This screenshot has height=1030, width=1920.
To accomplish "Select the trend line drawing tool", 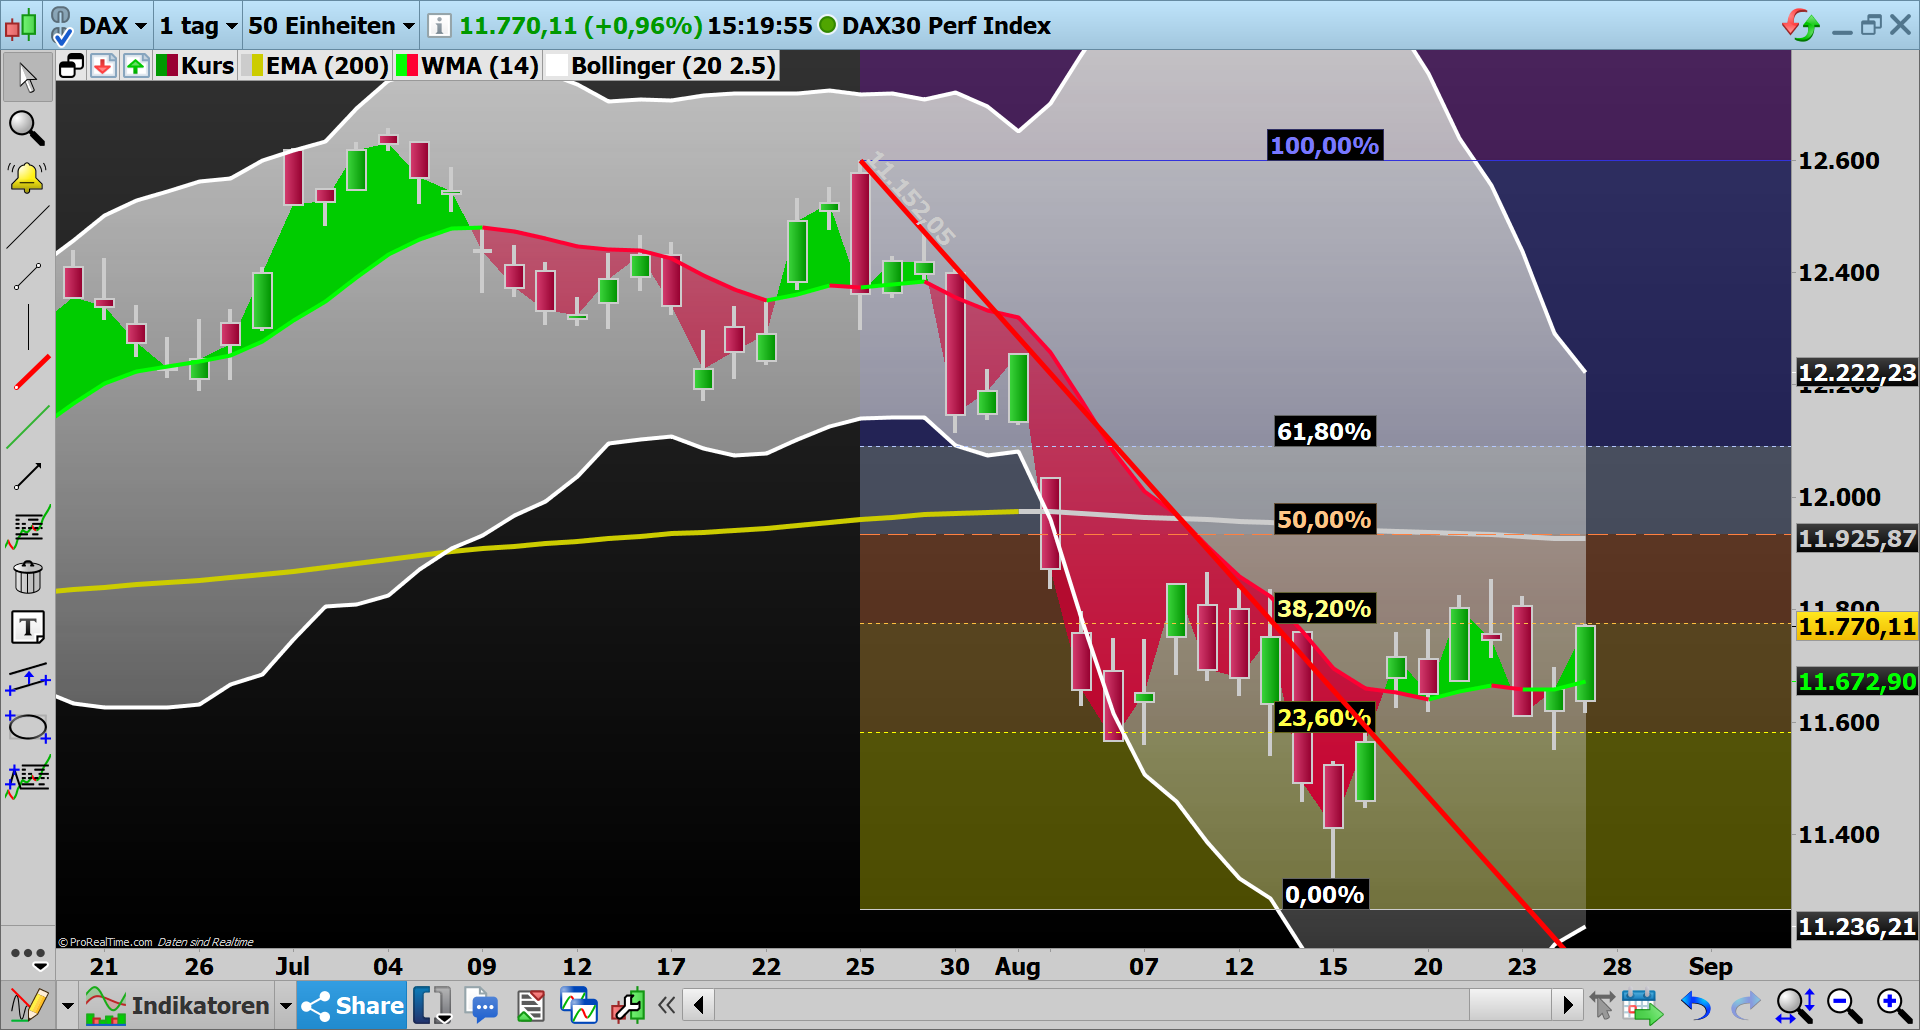I will tap(28, 229).
